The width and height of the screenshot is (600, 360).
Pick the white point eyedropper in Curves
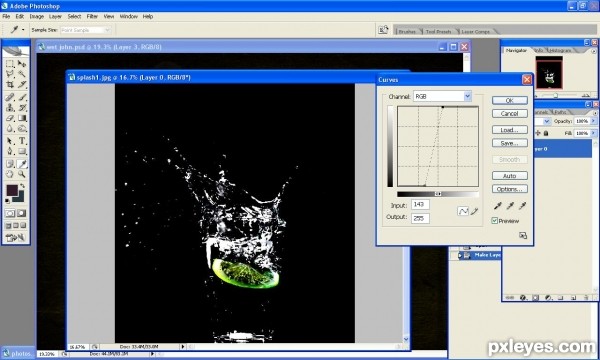pyautogui.click(x=522, y=206)
